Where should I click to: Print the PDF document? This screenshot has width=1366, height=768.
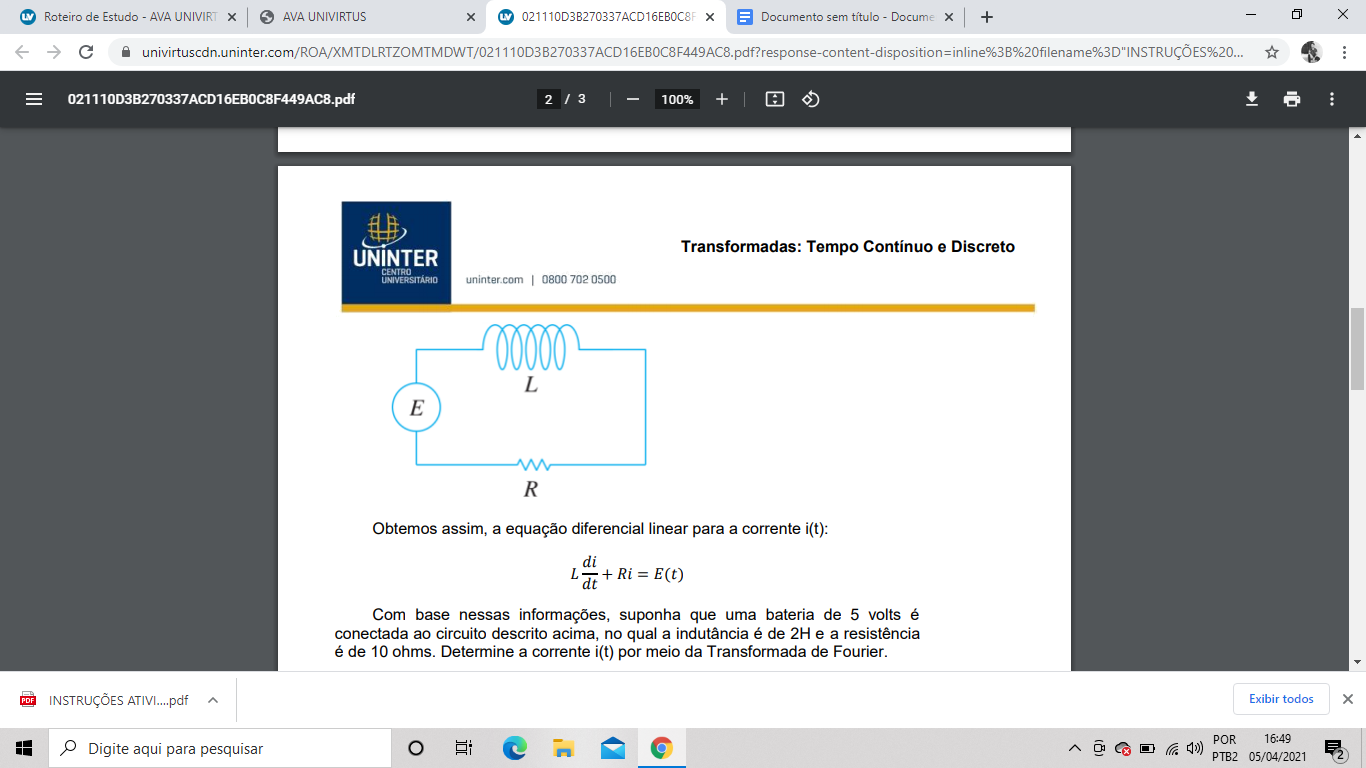coord(1292,99)
